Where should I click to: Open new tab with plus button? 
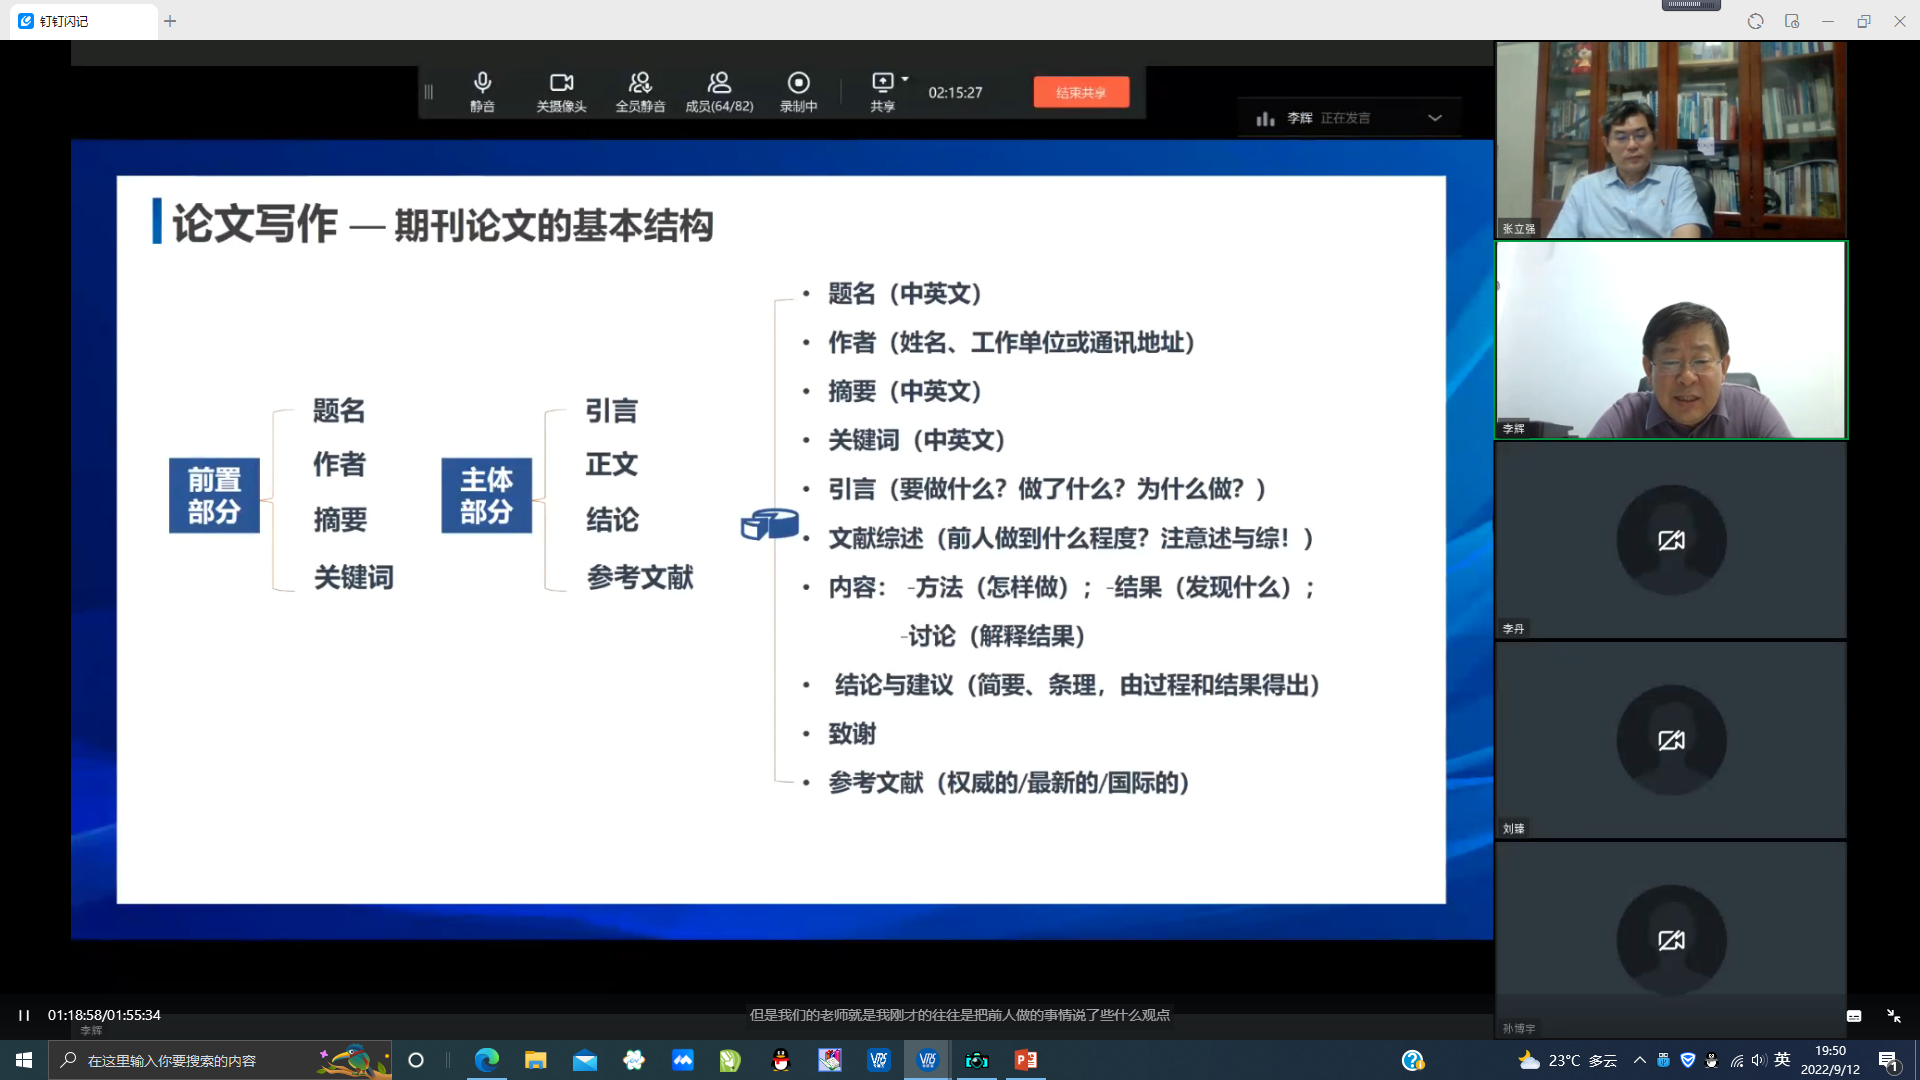(170, 21)
